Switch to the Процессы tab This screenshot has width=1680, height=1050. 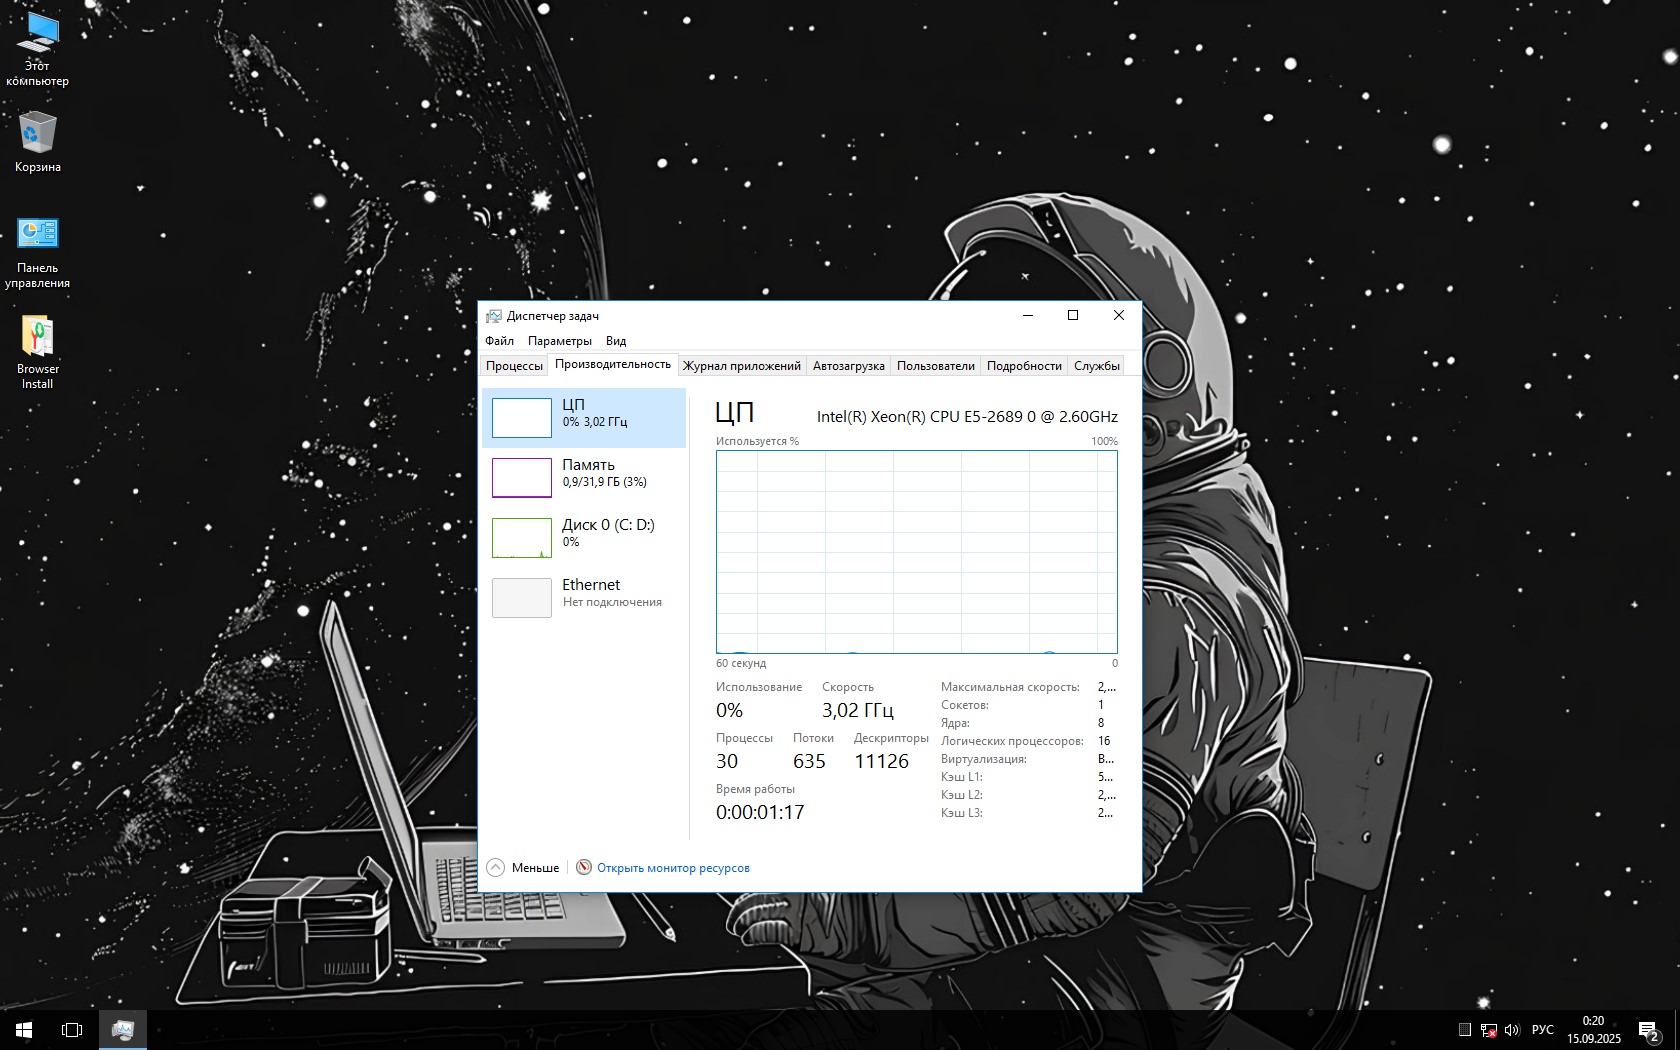[x=514, y=366]
